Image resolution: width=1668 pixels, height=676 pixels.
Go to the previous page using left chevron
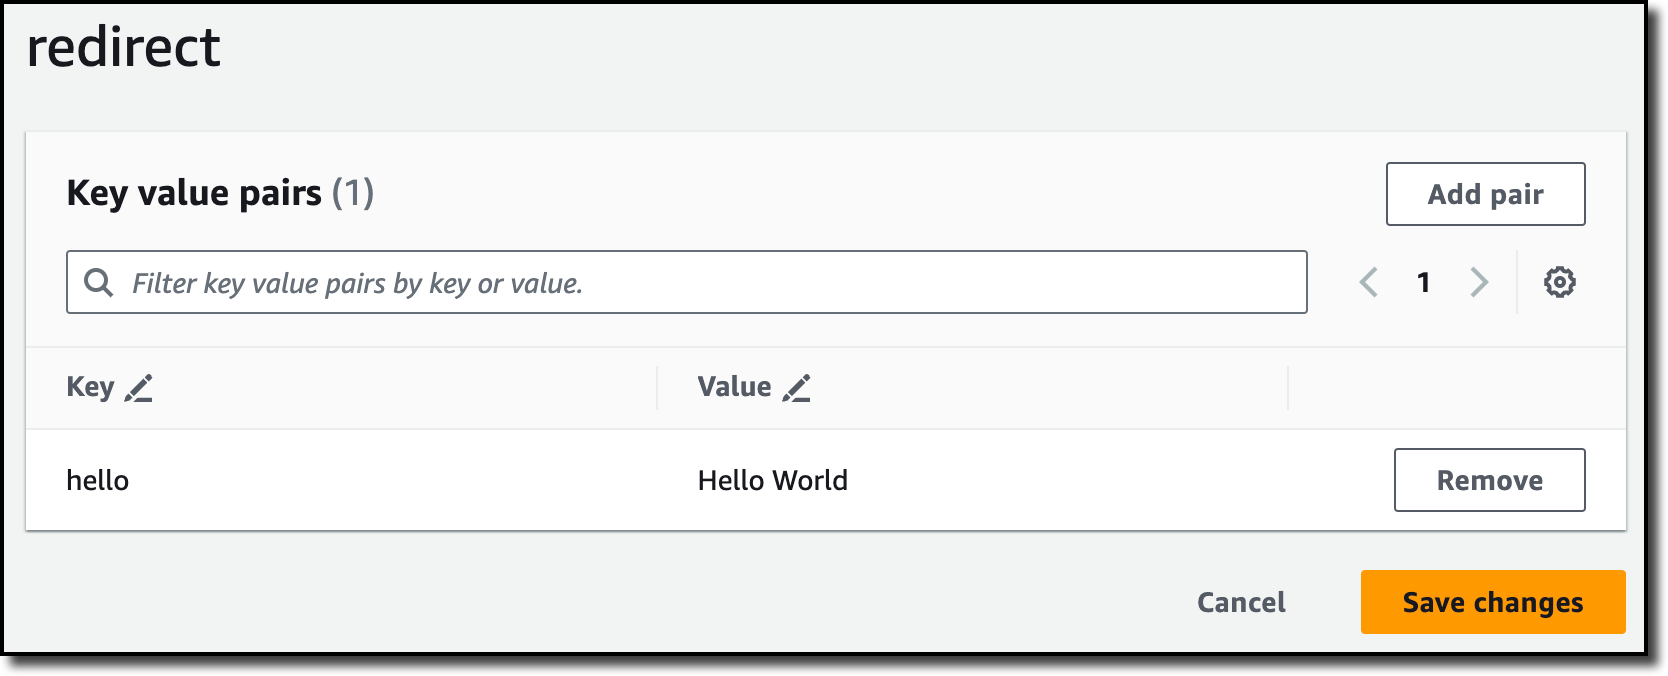[x=1369, y=282]
